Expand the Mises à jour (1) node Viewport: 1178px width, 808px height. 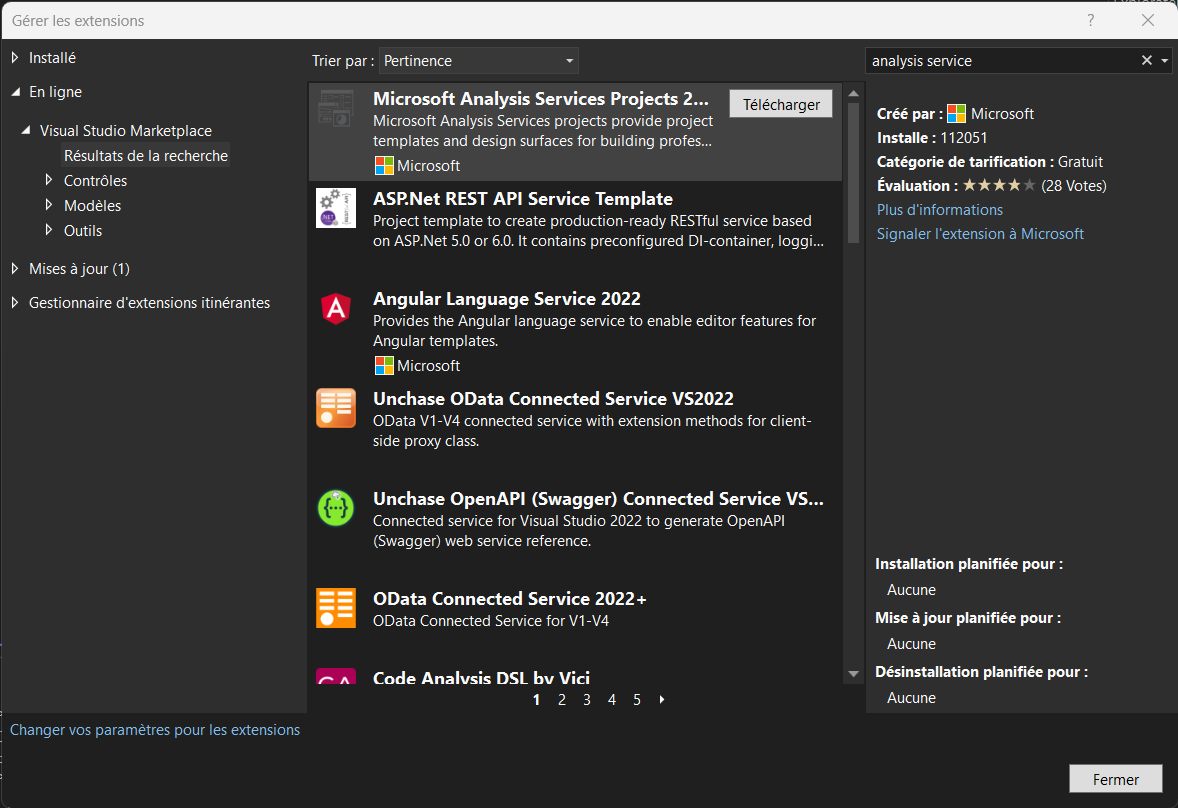click(15, 268)
